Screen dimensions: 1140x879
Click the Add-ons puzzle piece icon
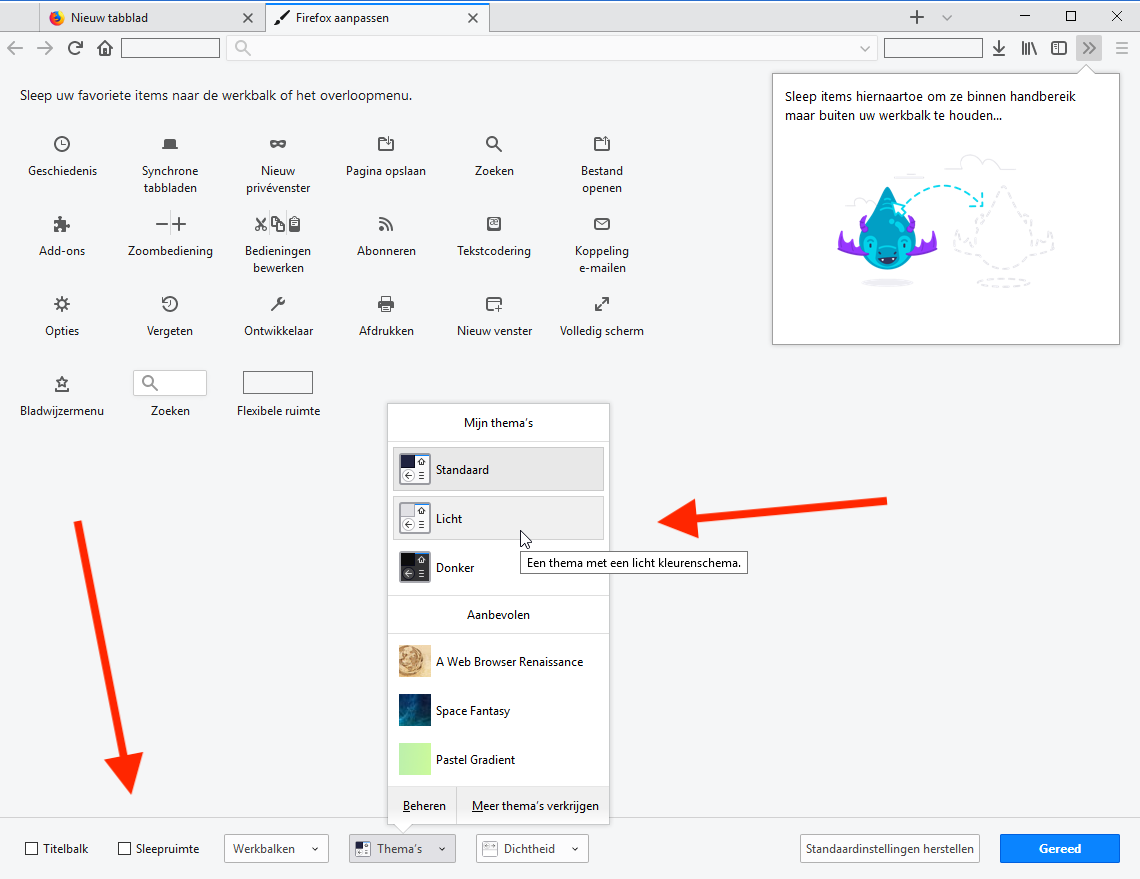coord(62,224)
